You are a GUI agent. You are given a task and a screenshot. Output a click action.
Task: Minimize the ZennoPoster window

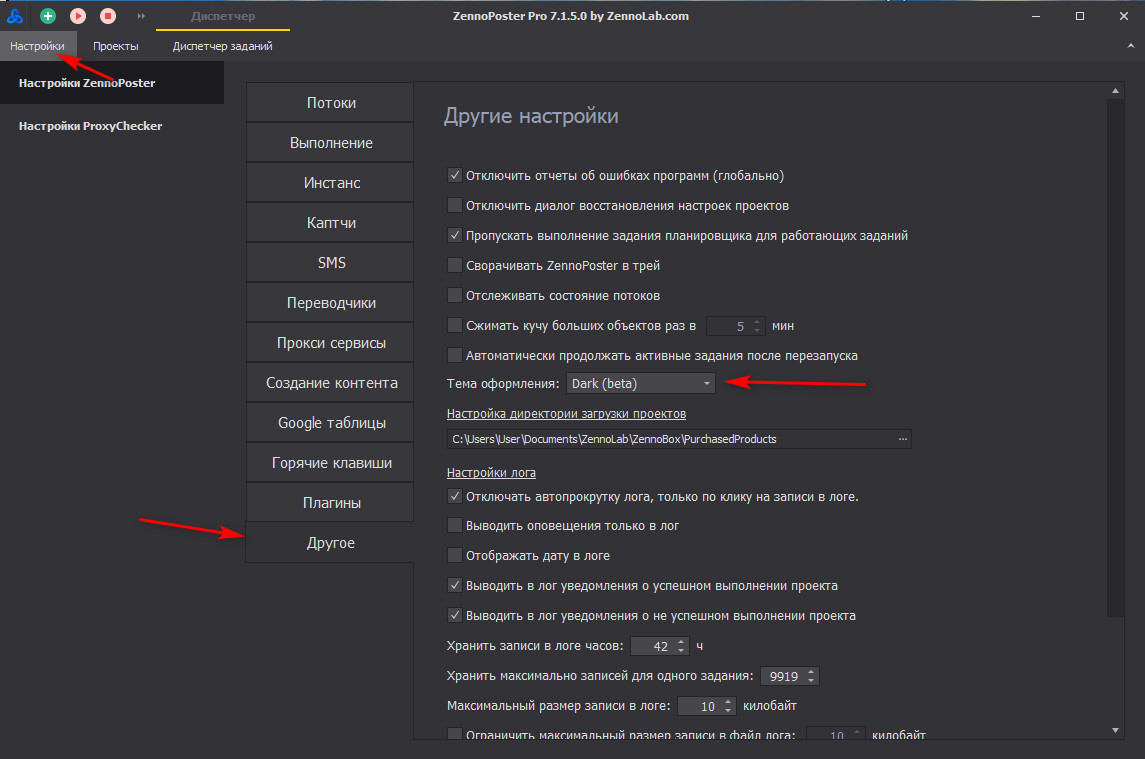1035,16
